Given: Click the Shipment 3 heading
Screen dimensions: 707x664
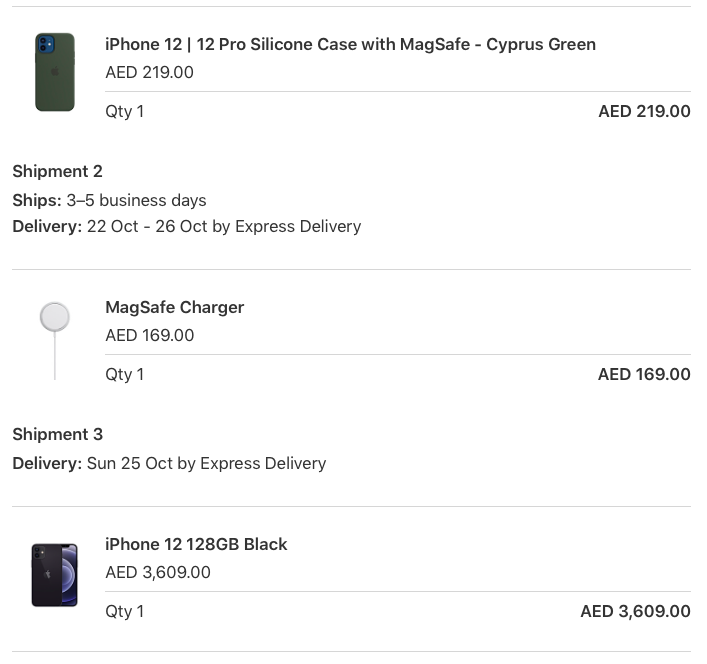Looking at the screenshot, I should [x=58, y=435].
